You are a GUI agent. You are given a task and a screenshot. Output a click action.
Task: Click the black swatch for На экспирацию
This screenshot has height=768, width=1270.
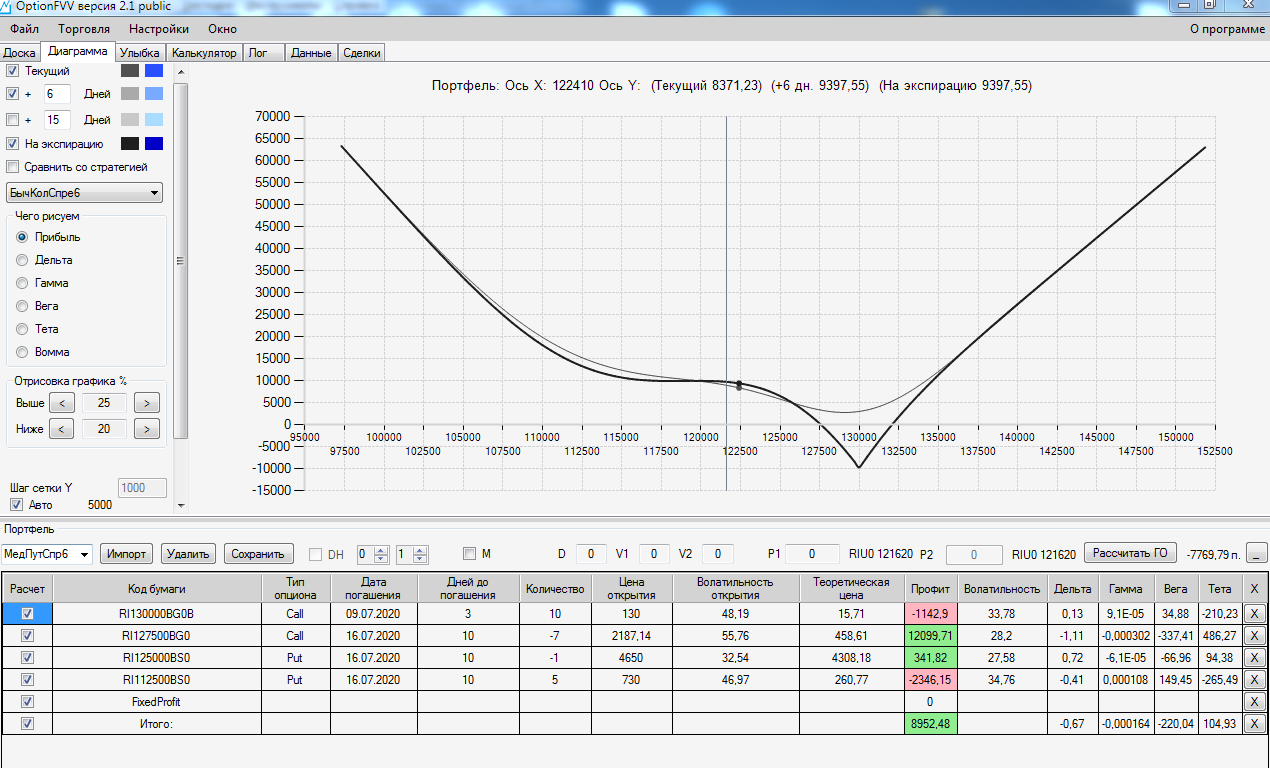coord(129,144)
